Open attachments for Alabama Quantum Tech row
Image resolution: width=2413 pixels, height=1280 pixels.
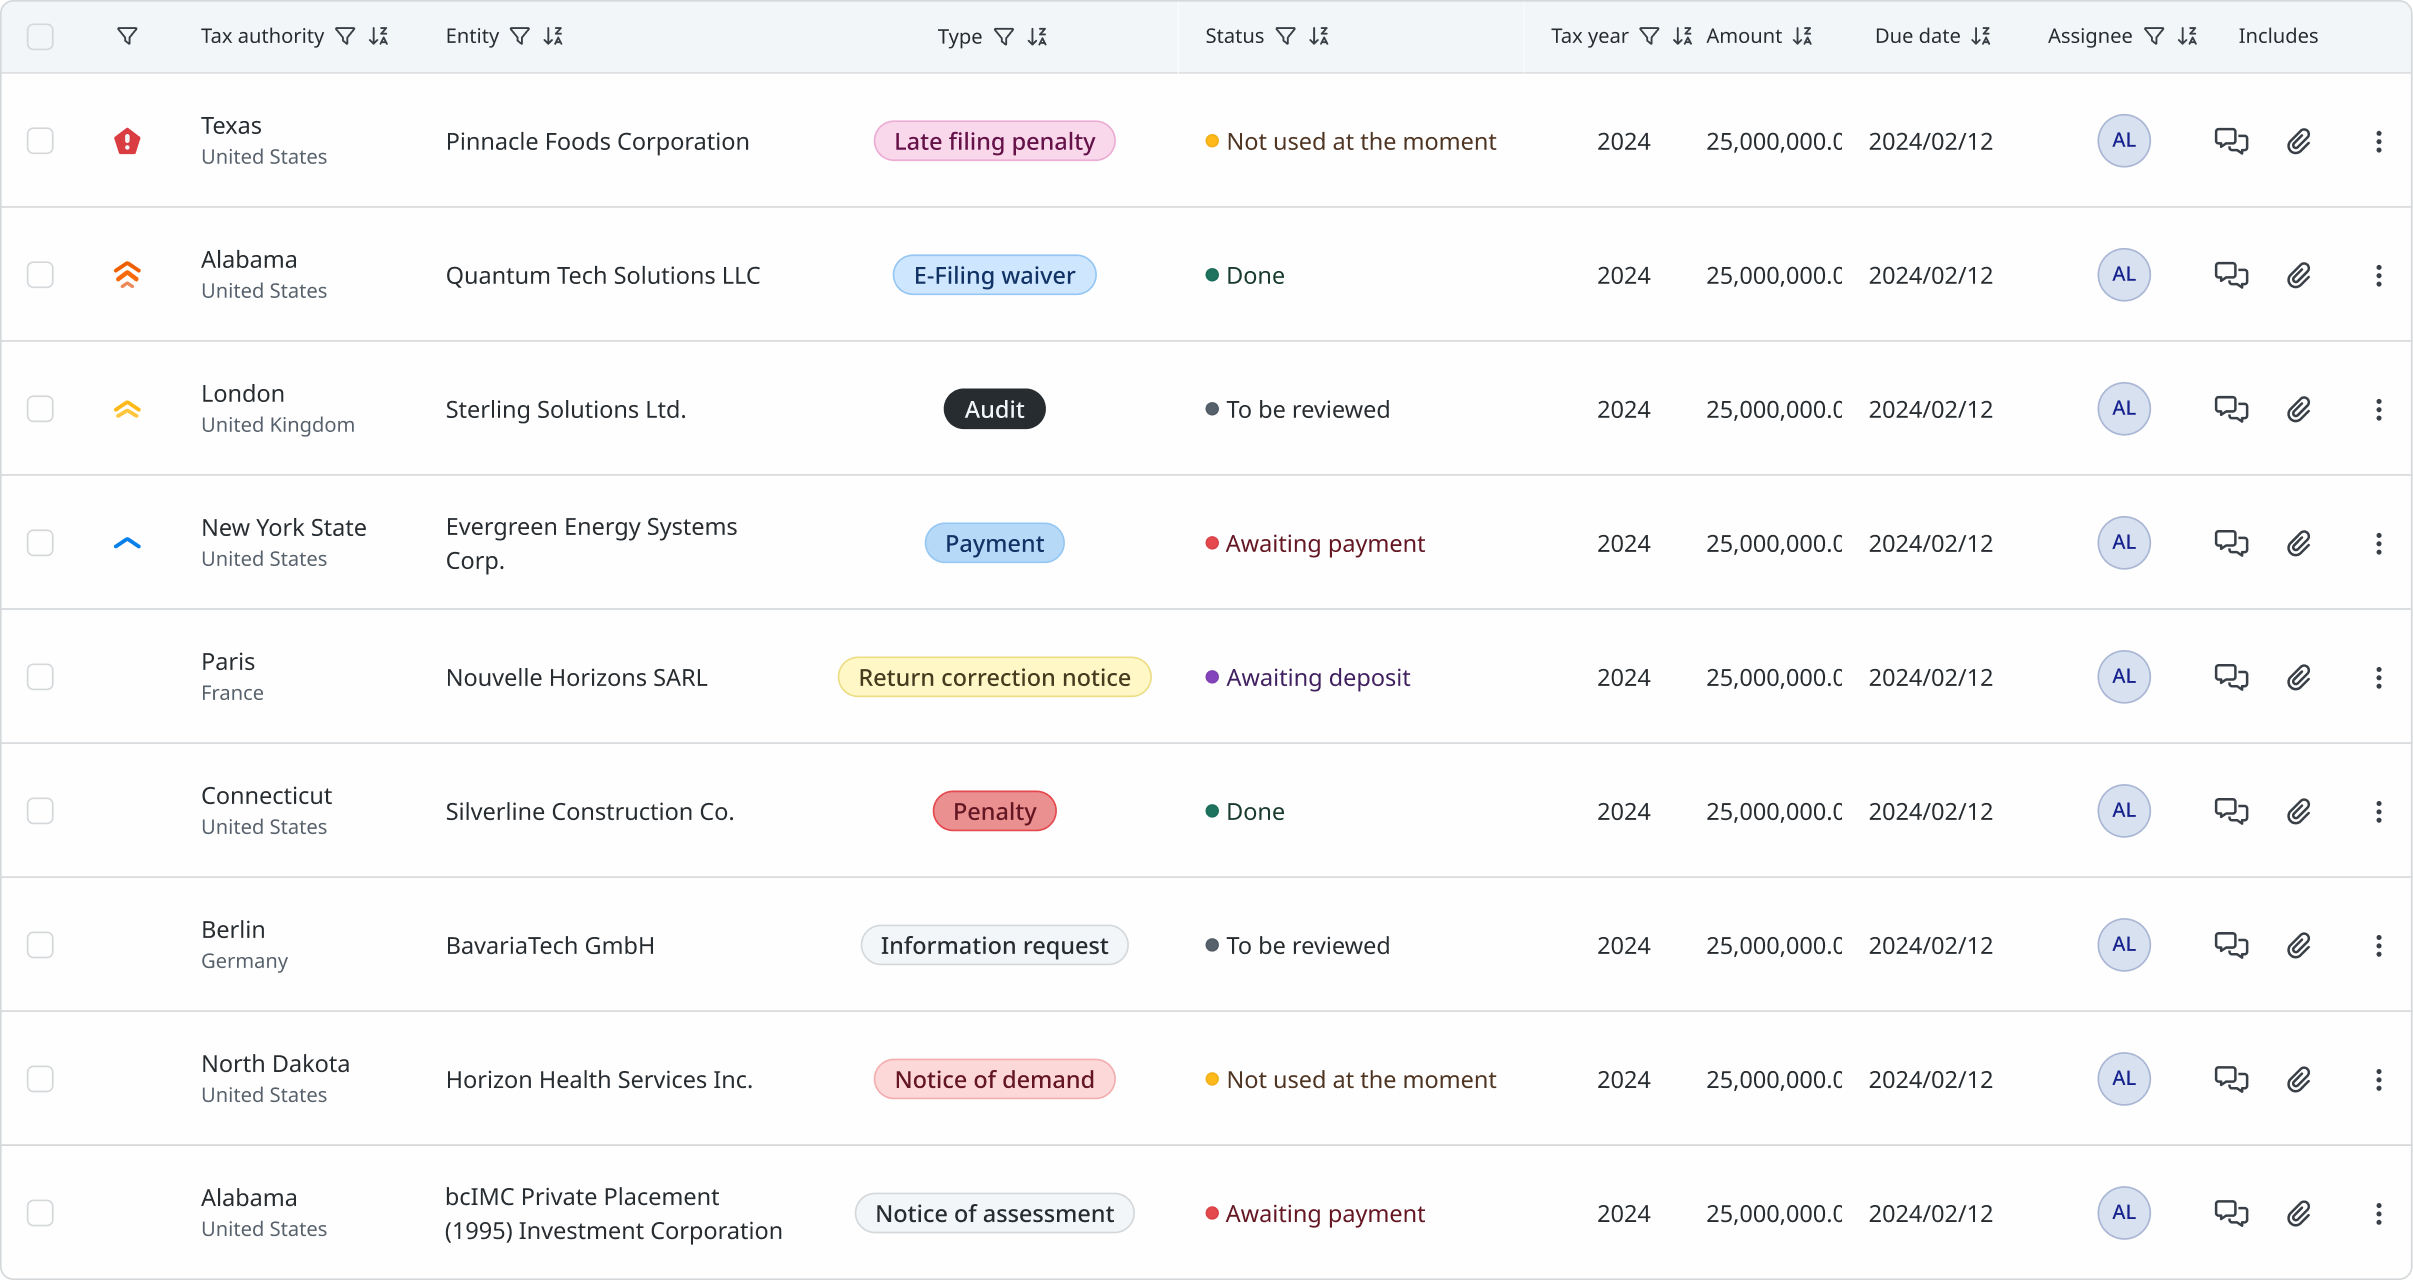click(2299, 275)
